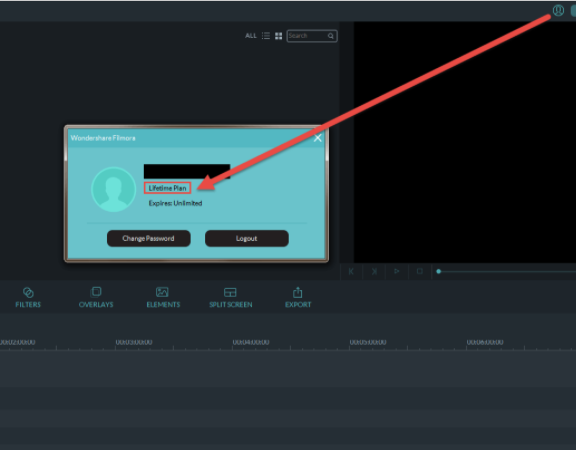Click the ALL filter label
Image resolution: width=576 pixels, height=450 pixels.
pos(251,36)
